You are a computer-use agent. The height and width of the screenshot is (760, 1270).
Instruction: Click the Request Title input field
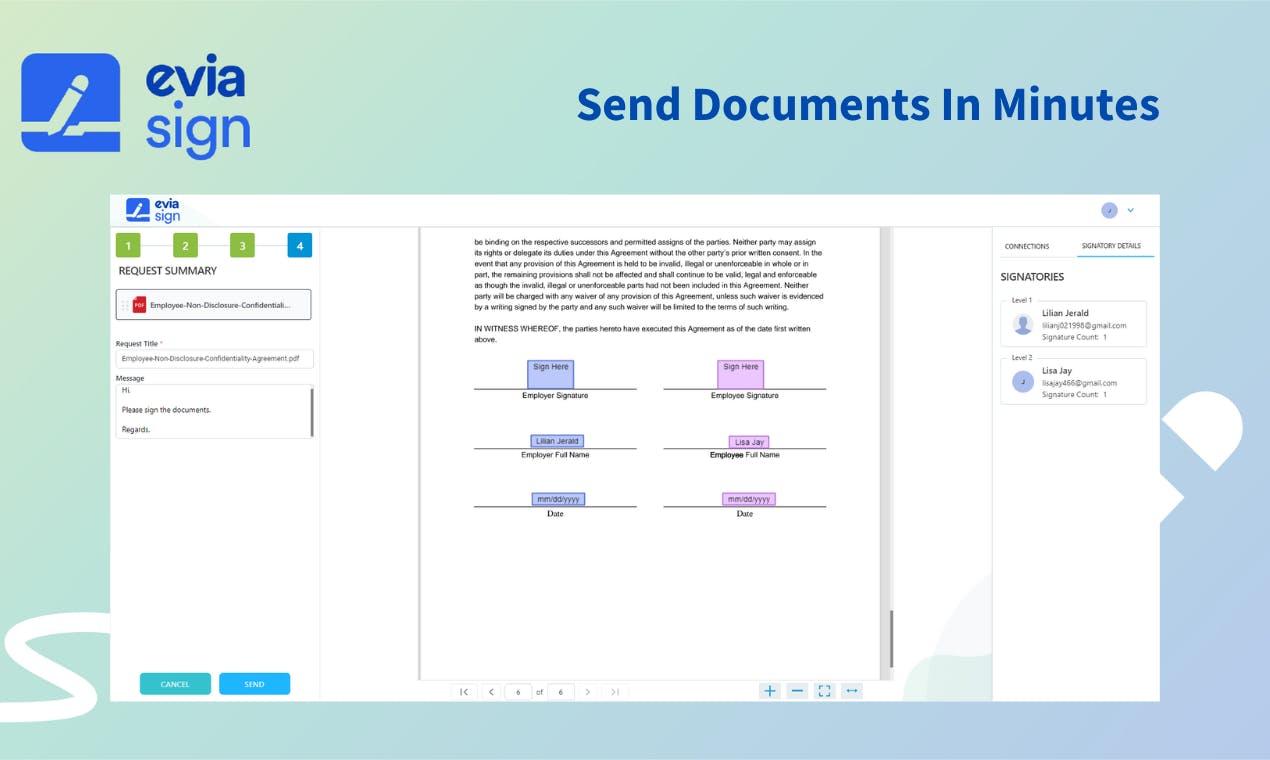[215, 358]
